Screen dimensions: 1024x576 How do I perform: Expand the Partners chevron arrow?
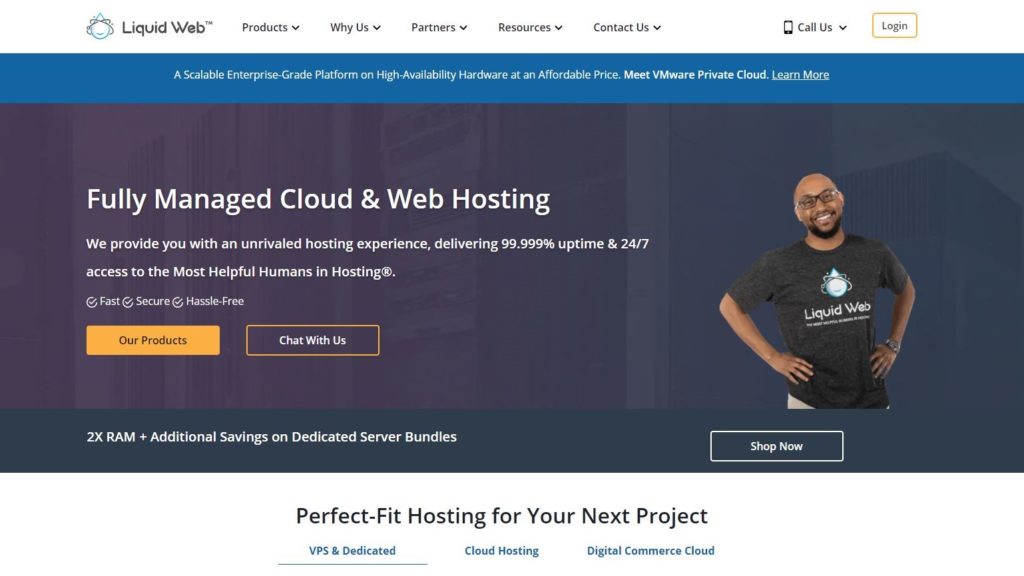point(463,28)
